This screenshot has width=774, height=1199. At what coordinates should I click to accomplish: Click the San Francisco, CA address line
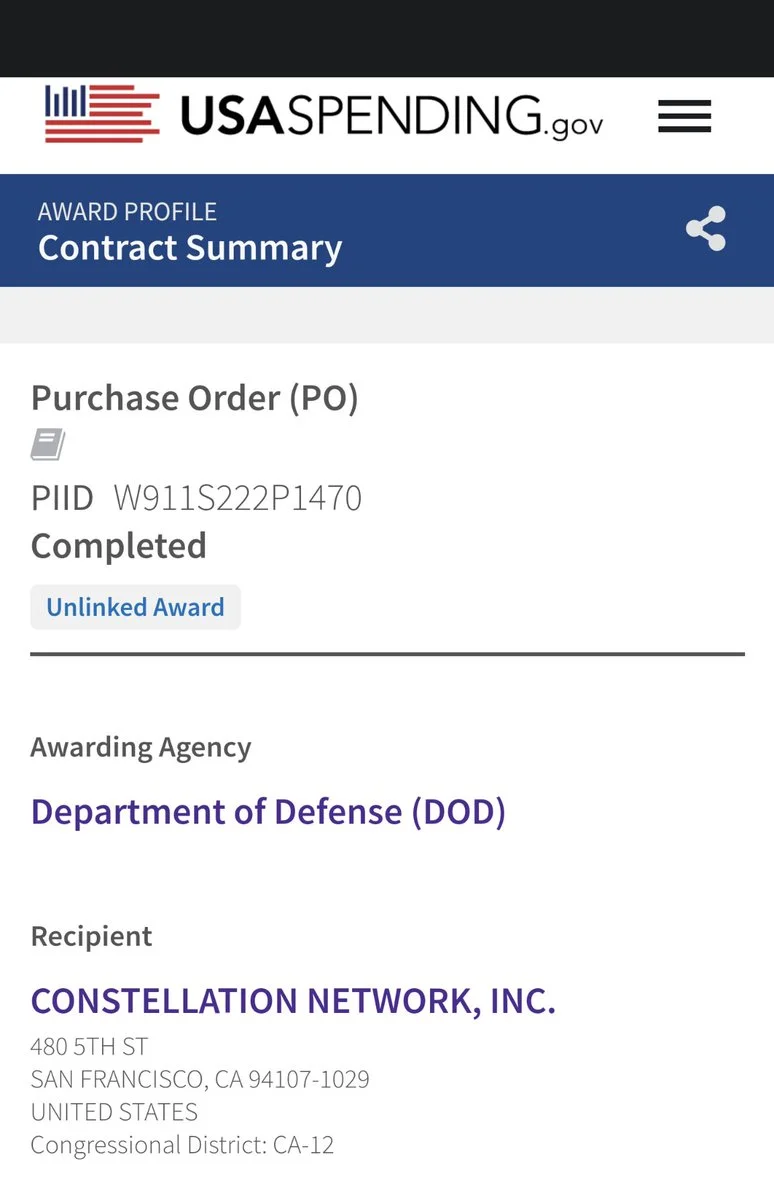click(200, 1080)
